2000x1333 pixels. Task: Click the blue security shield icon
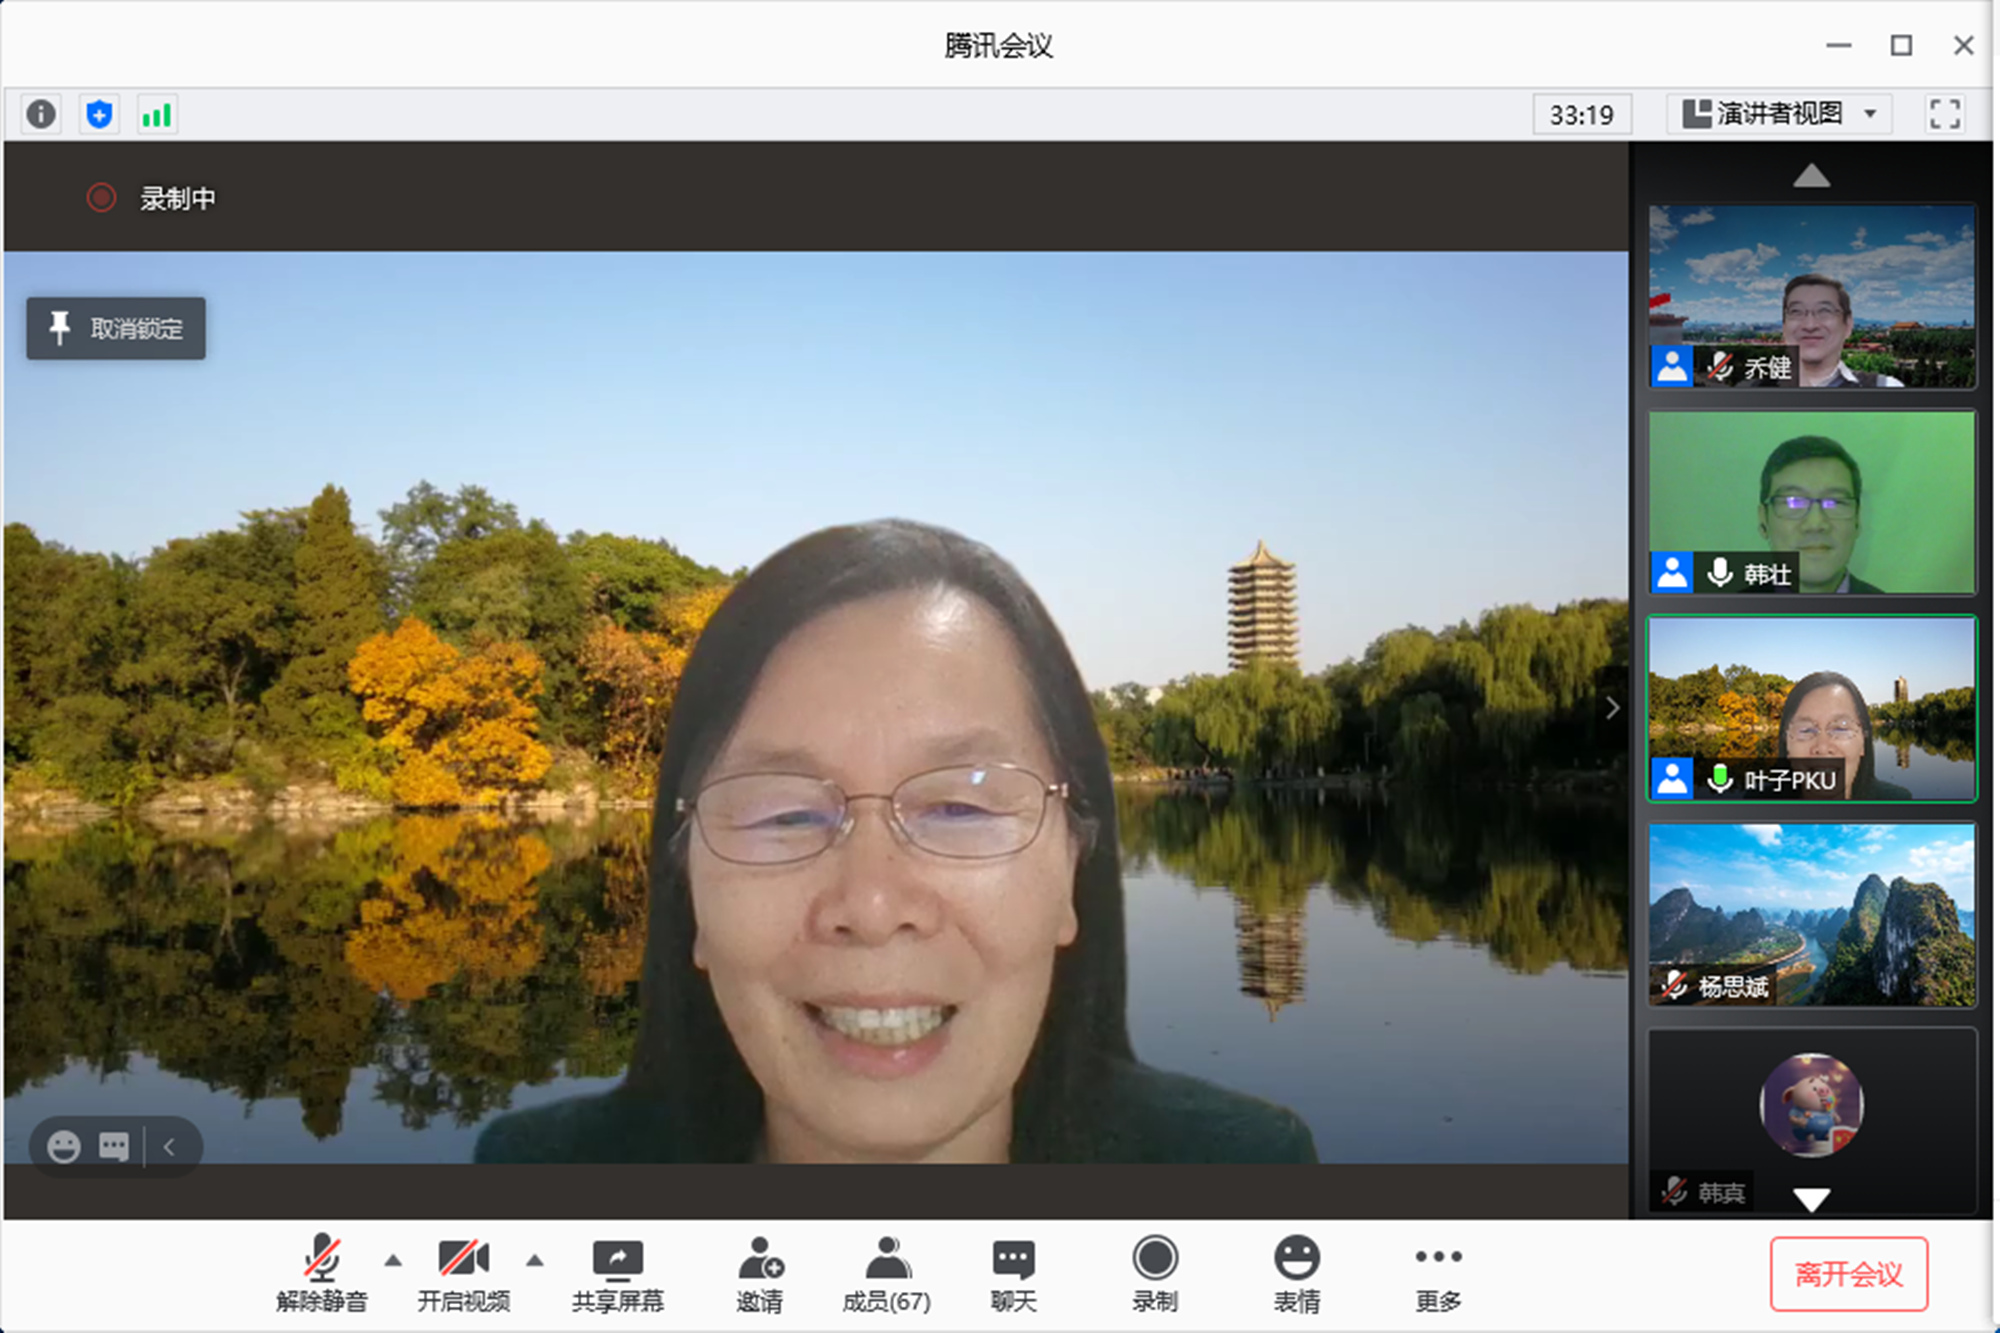tap(99, 114)
